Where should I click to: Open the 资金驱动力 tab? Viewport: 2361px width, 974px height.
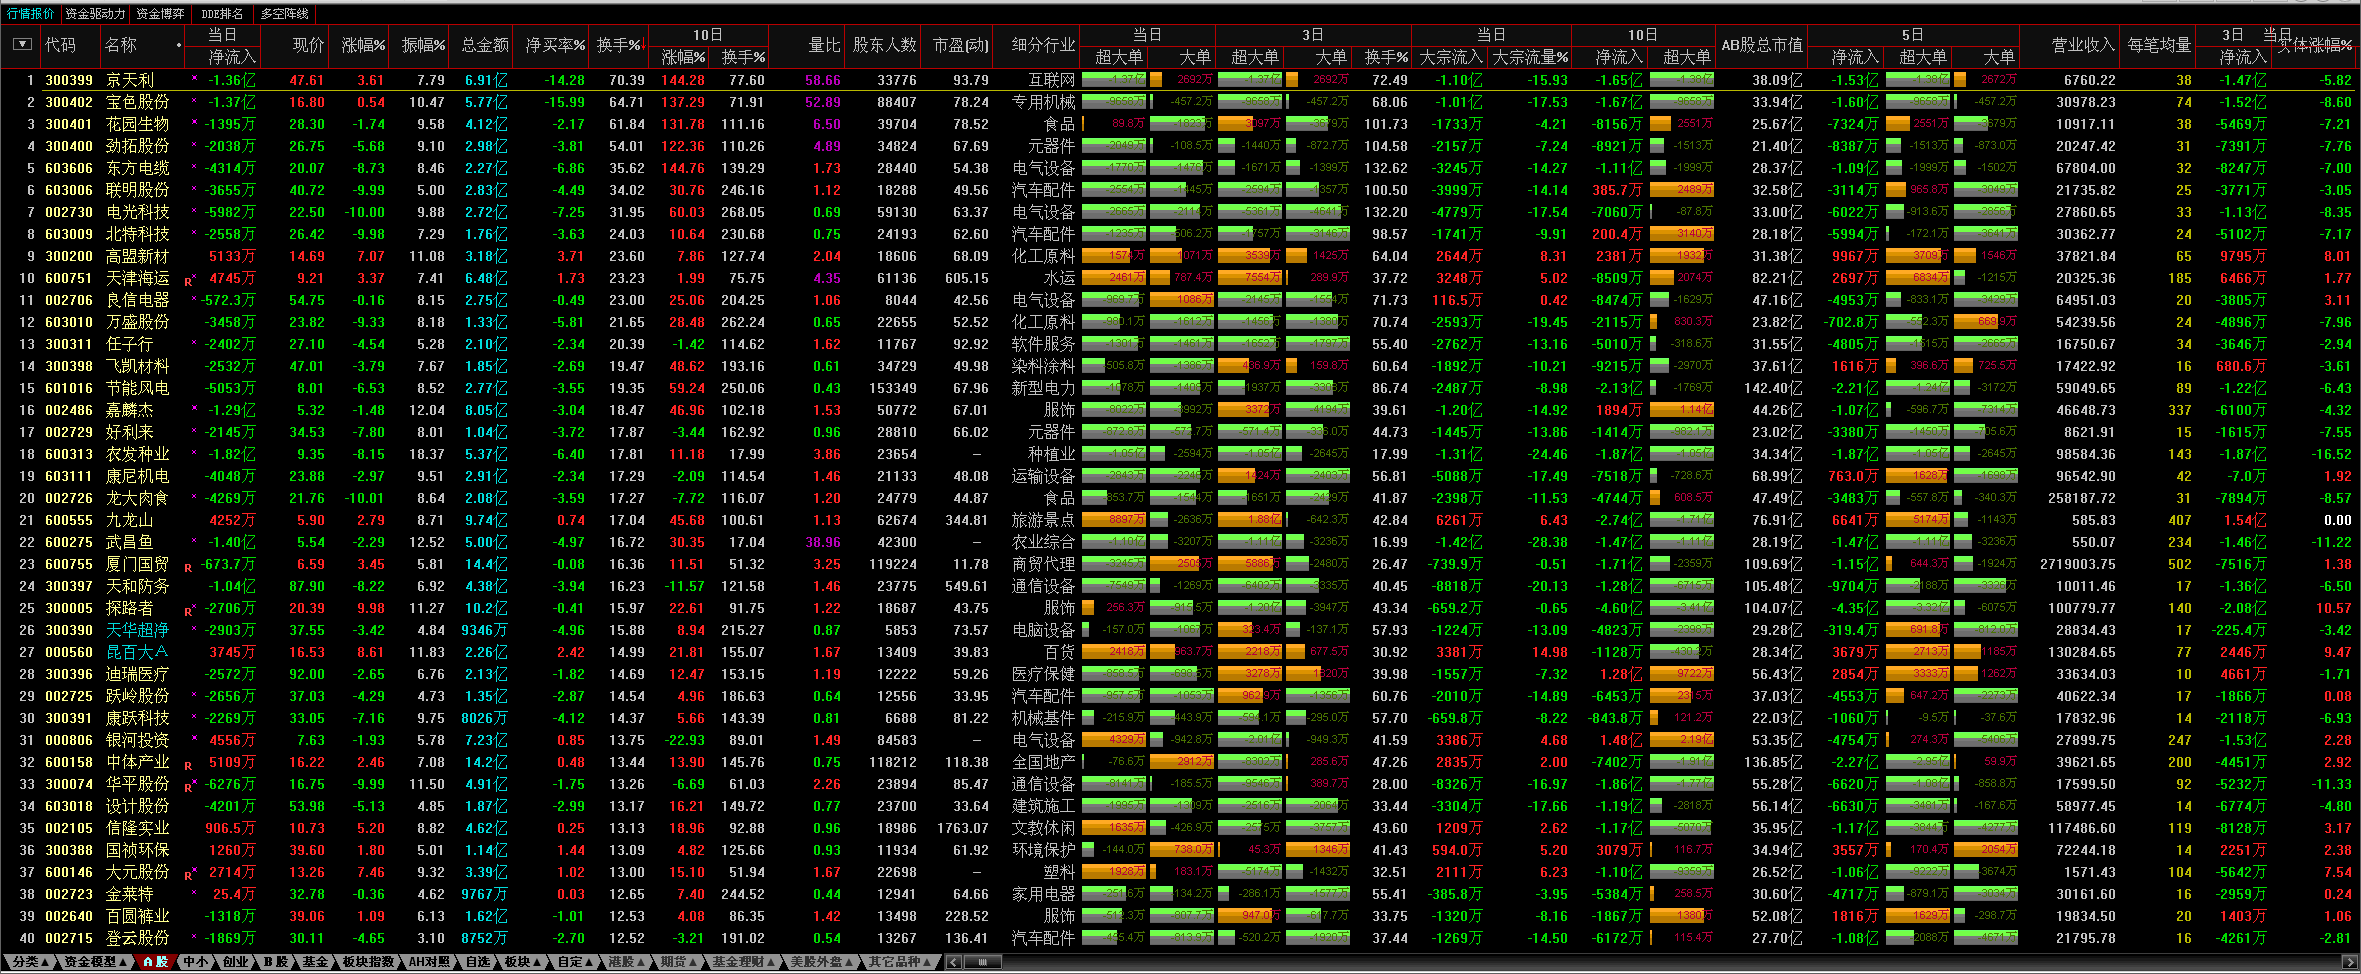[x=95, y=14]
